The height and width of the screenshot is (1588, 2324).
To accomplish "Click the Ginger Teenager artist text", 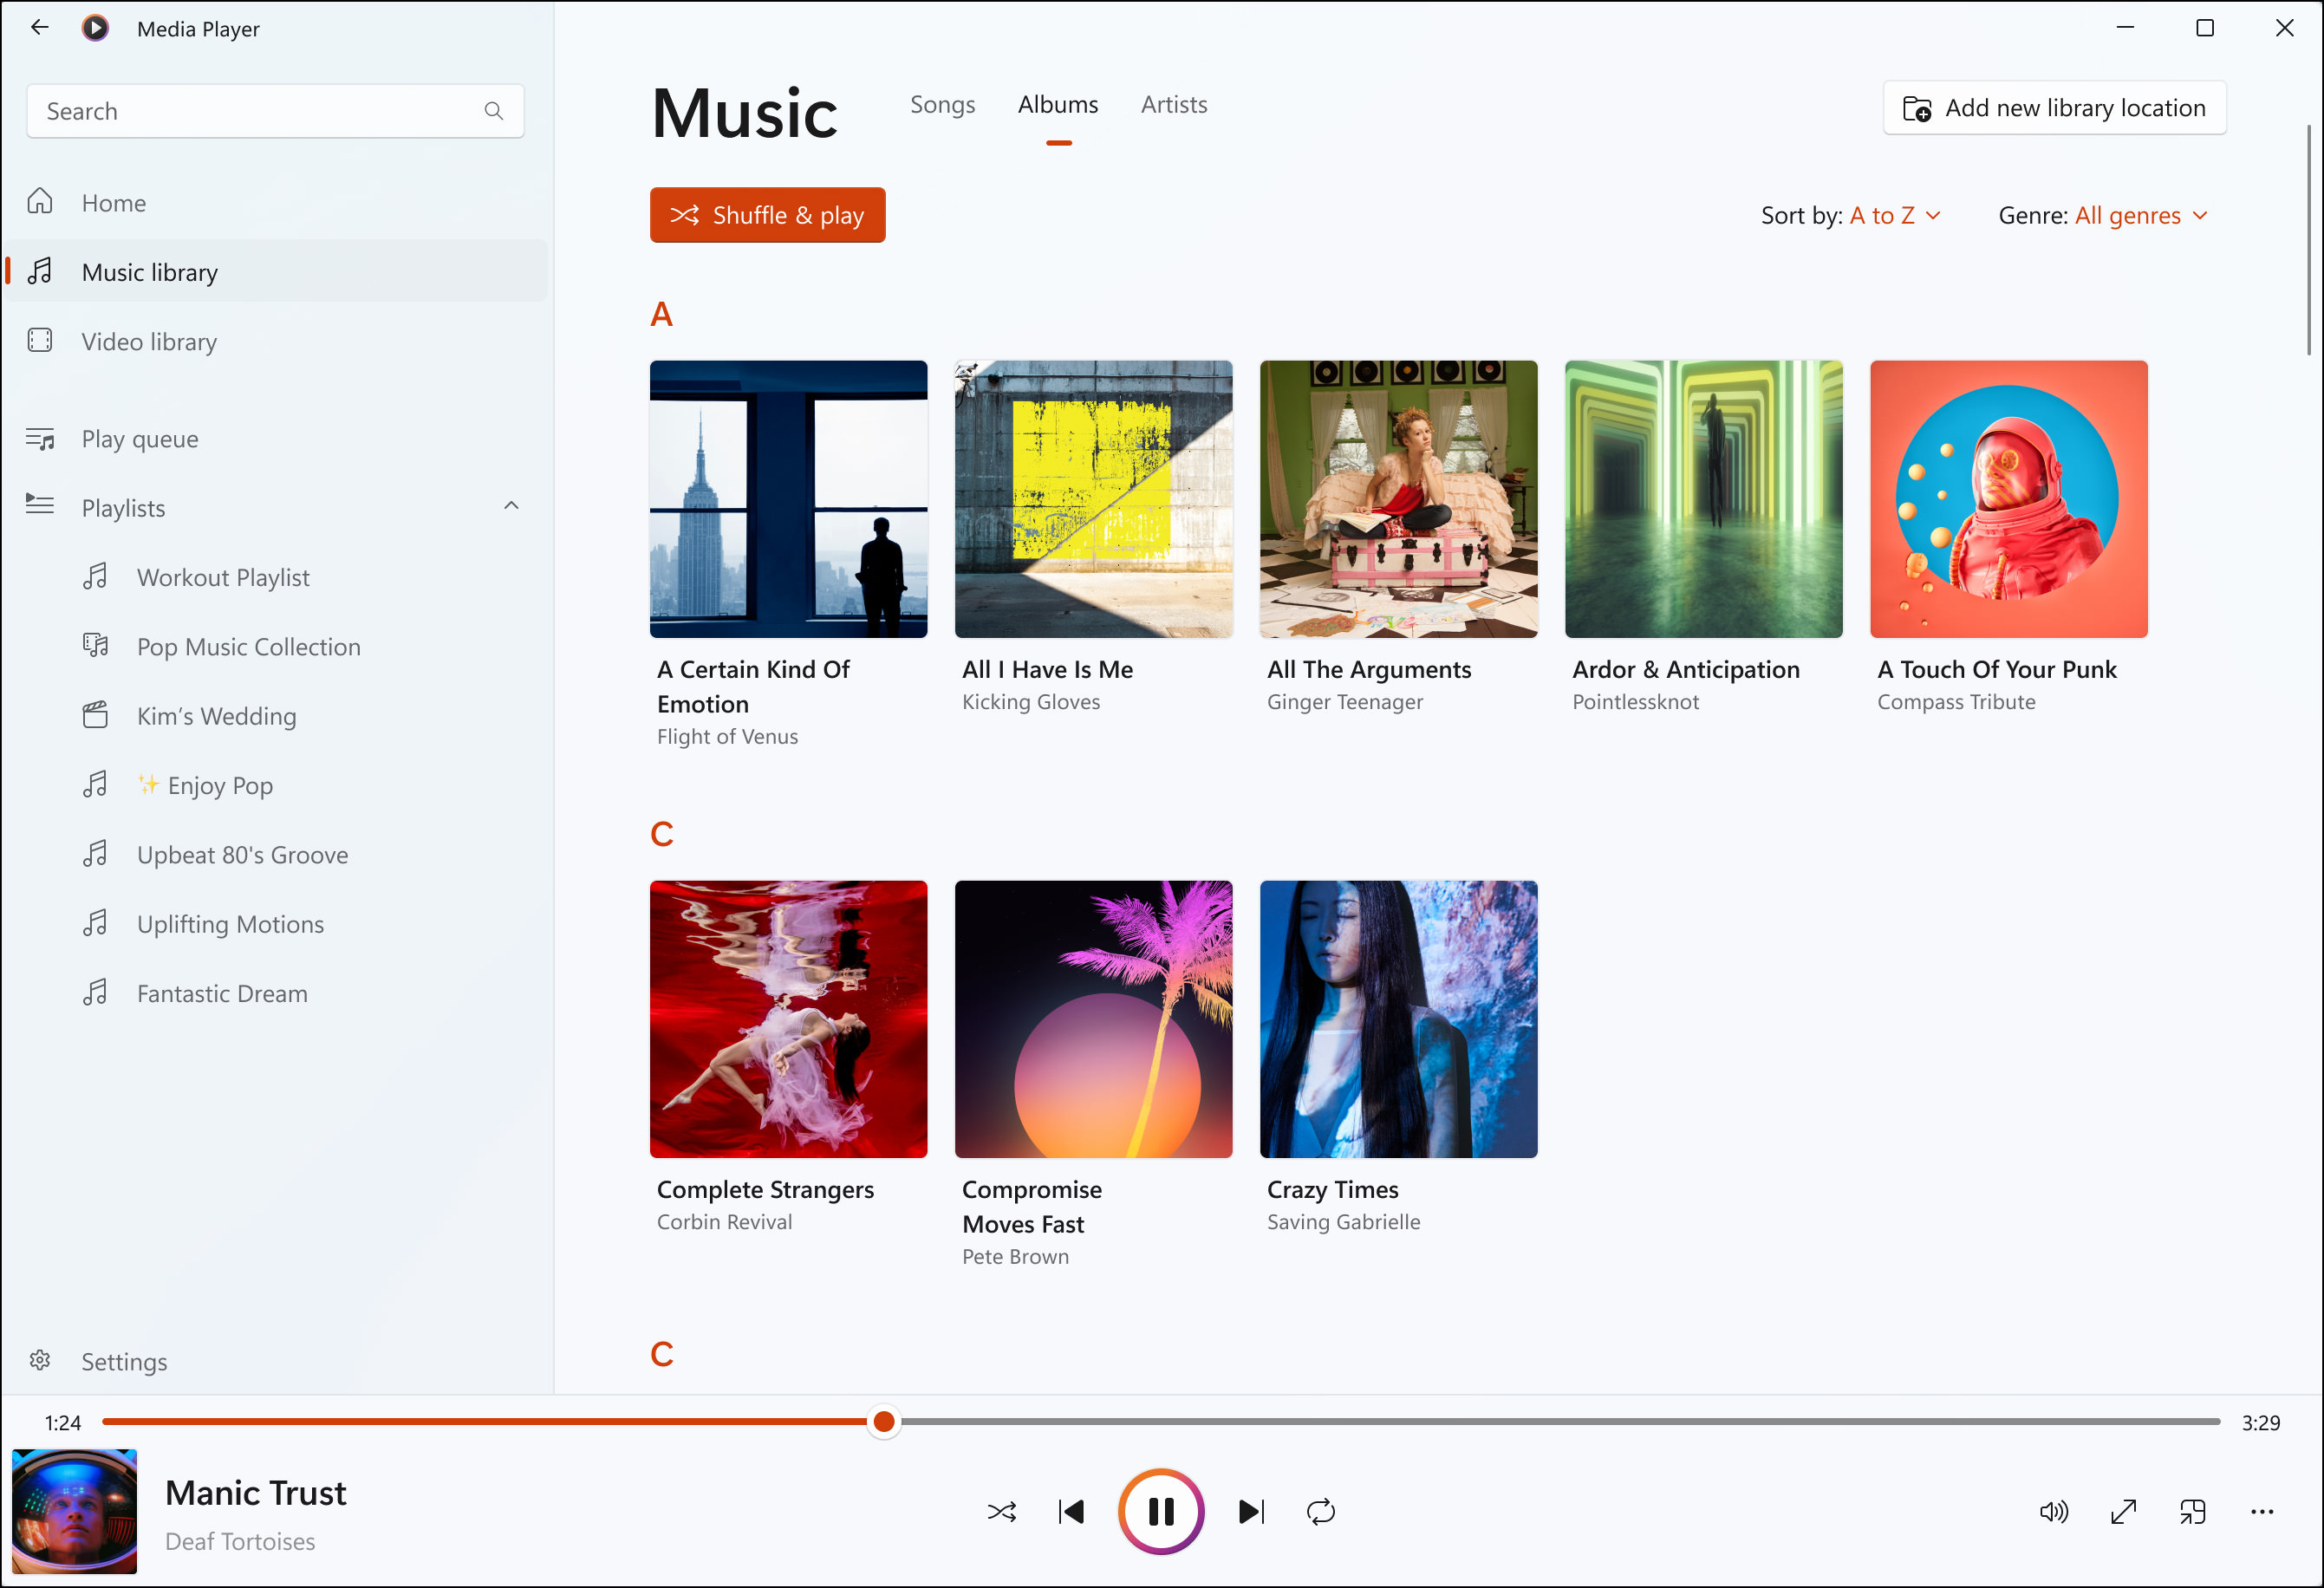I will [1345, 702].
